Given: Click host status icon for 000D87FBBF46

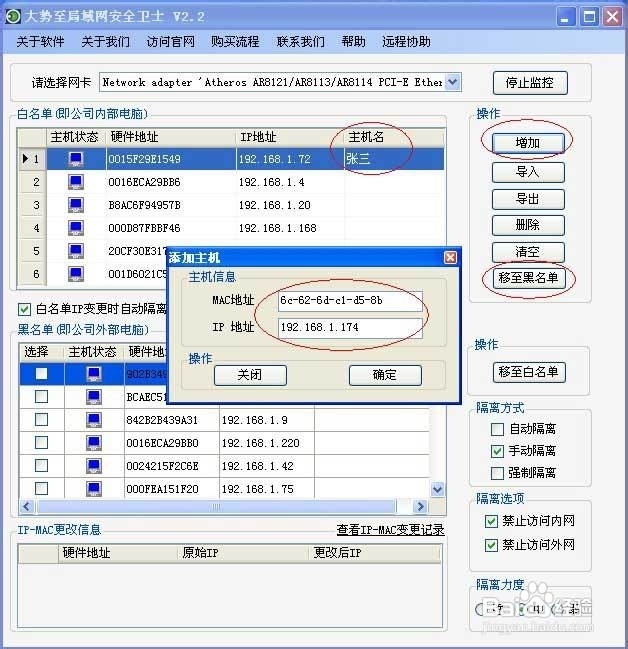Looking at the screenshot, I should click(76, 228).
